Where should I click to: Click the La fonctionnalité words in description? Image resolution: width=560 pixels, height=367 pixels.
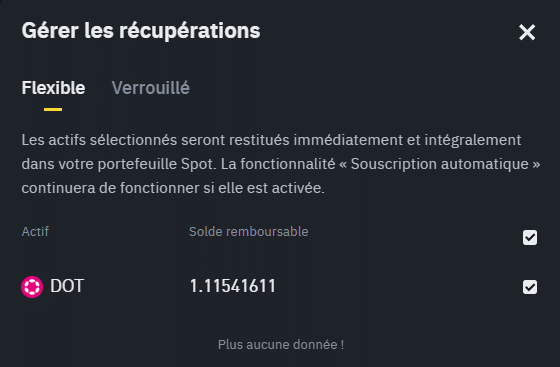click(278, 164)
